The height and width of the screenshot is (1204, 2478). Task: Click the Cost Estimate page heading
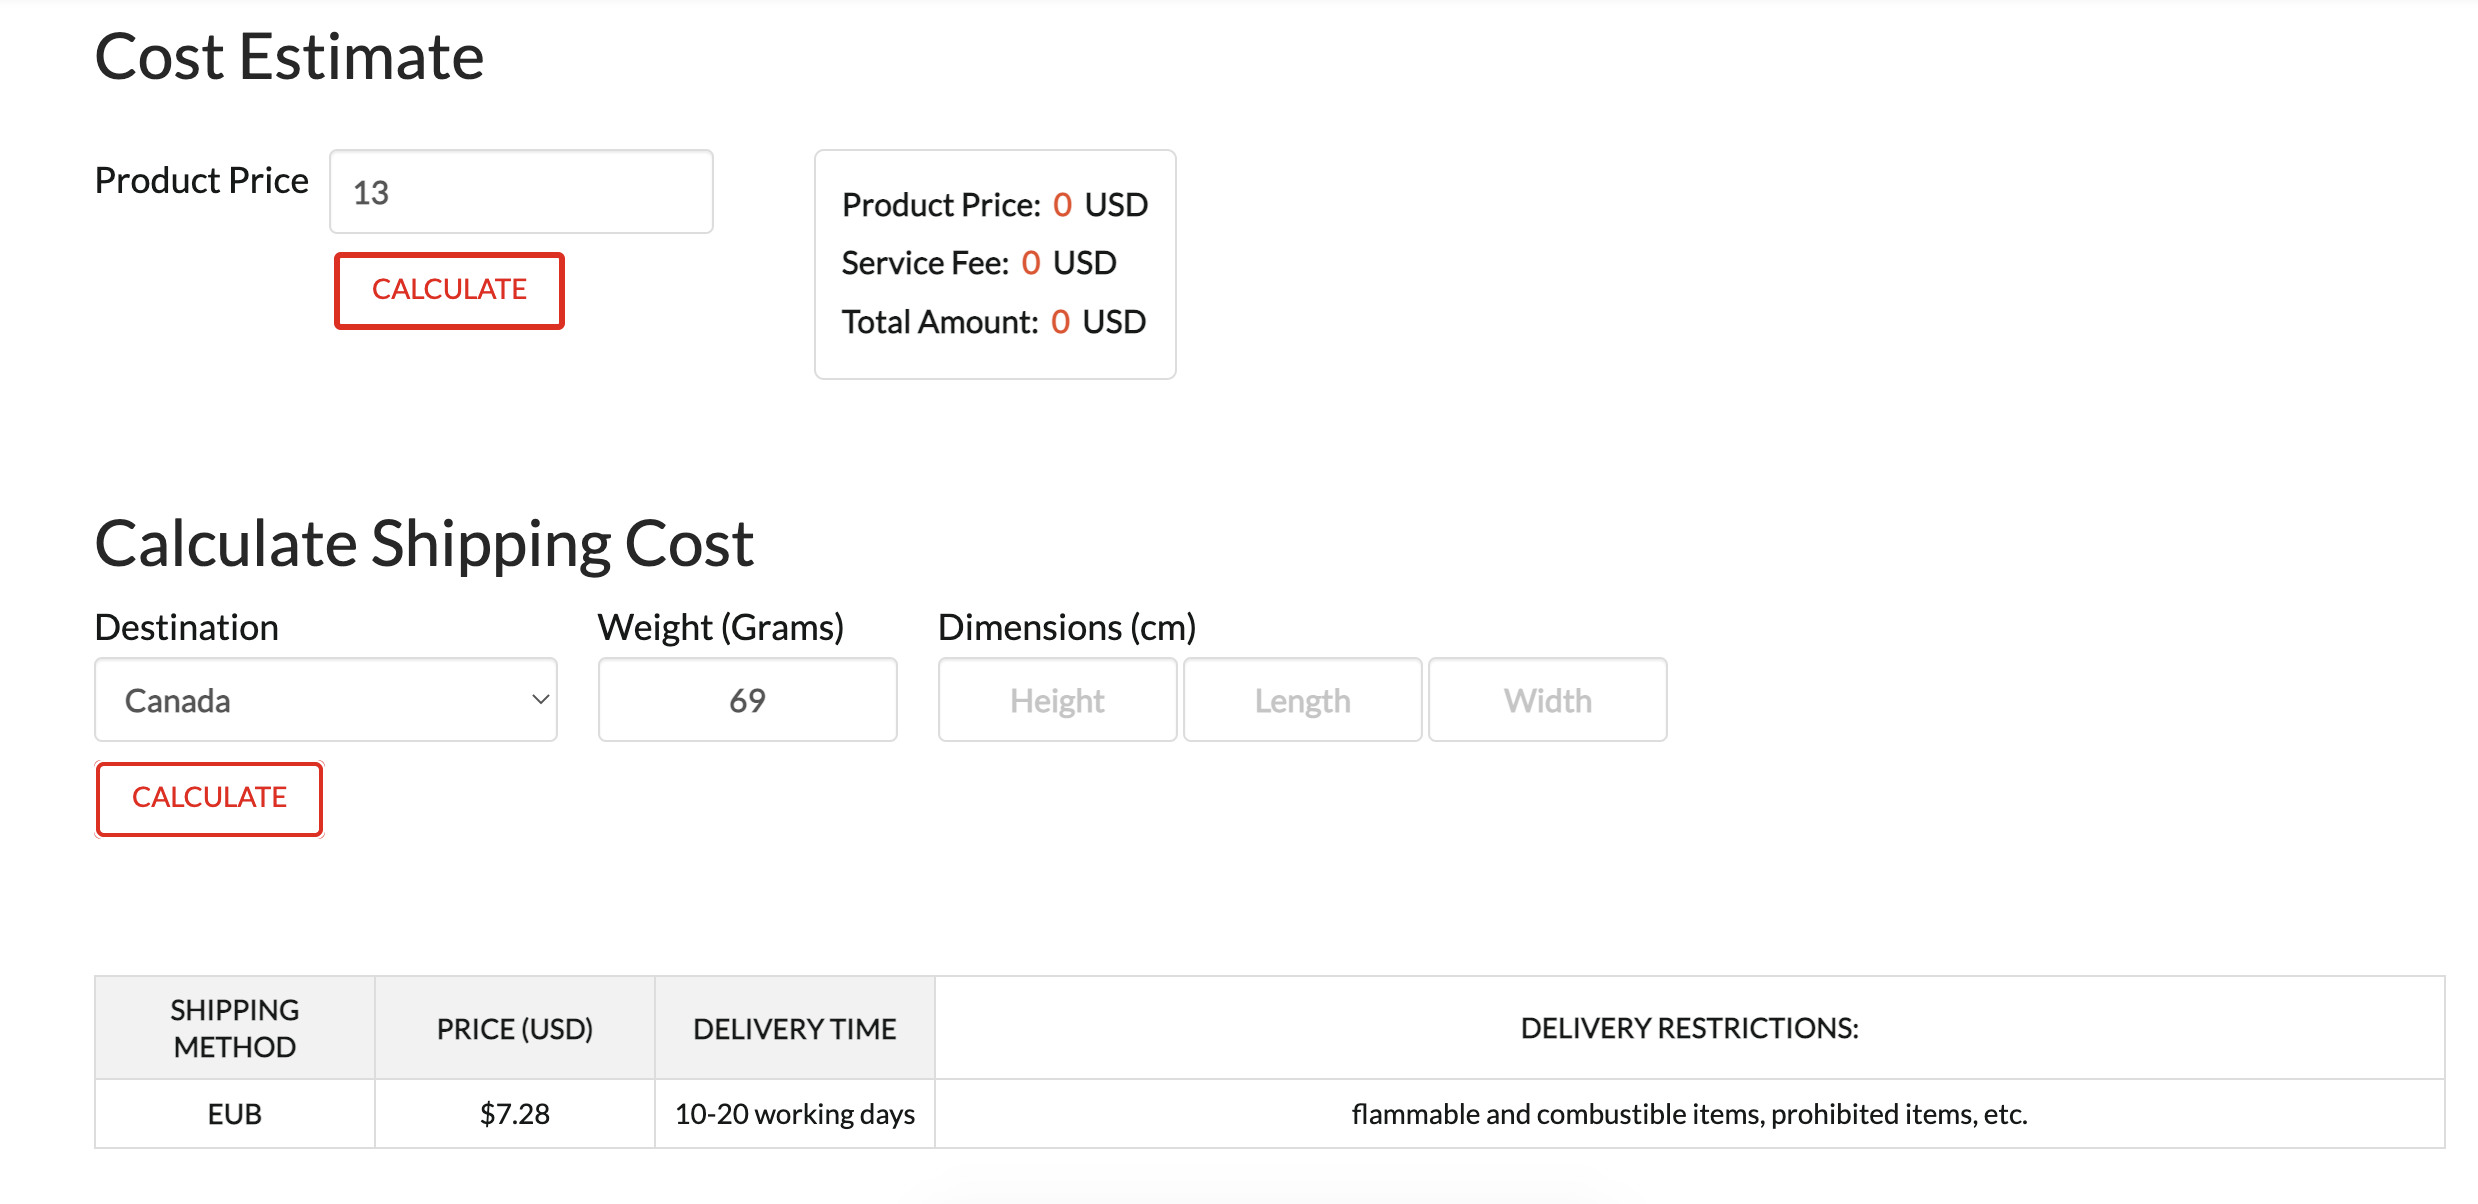(289, 56)
